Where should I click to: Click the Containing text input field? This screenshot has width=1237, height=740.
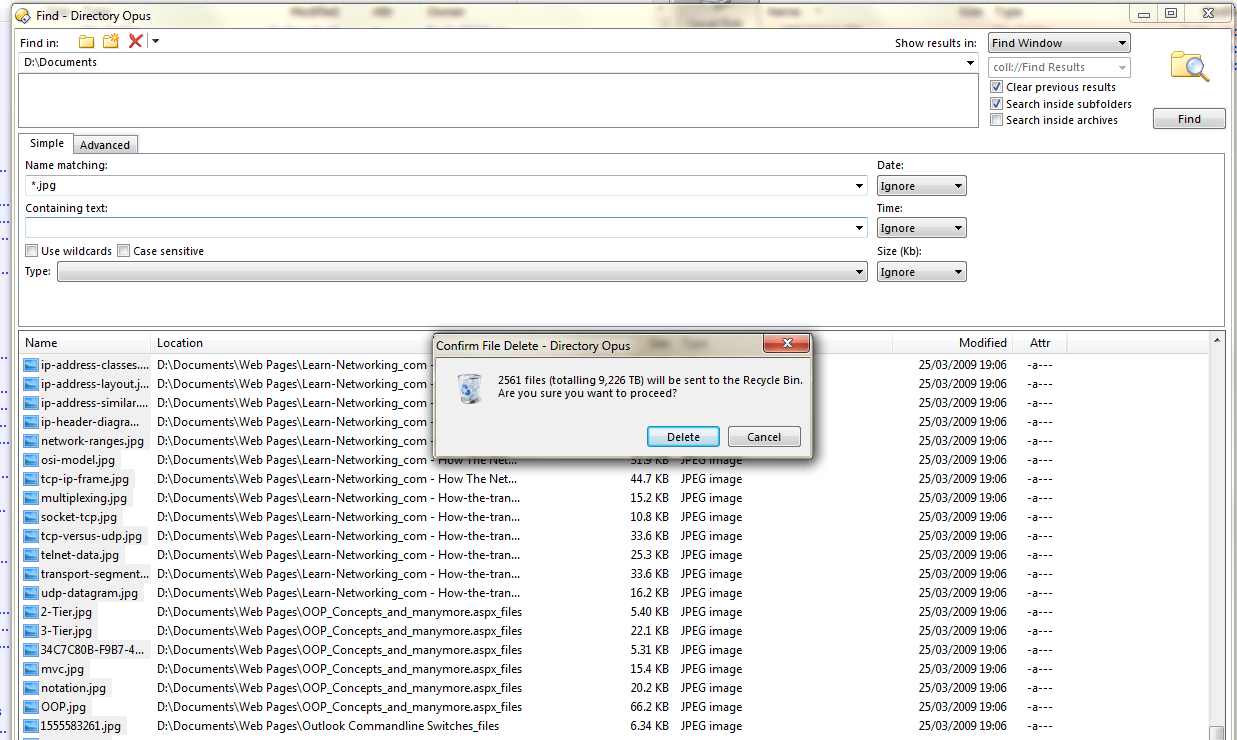[446, 229]
